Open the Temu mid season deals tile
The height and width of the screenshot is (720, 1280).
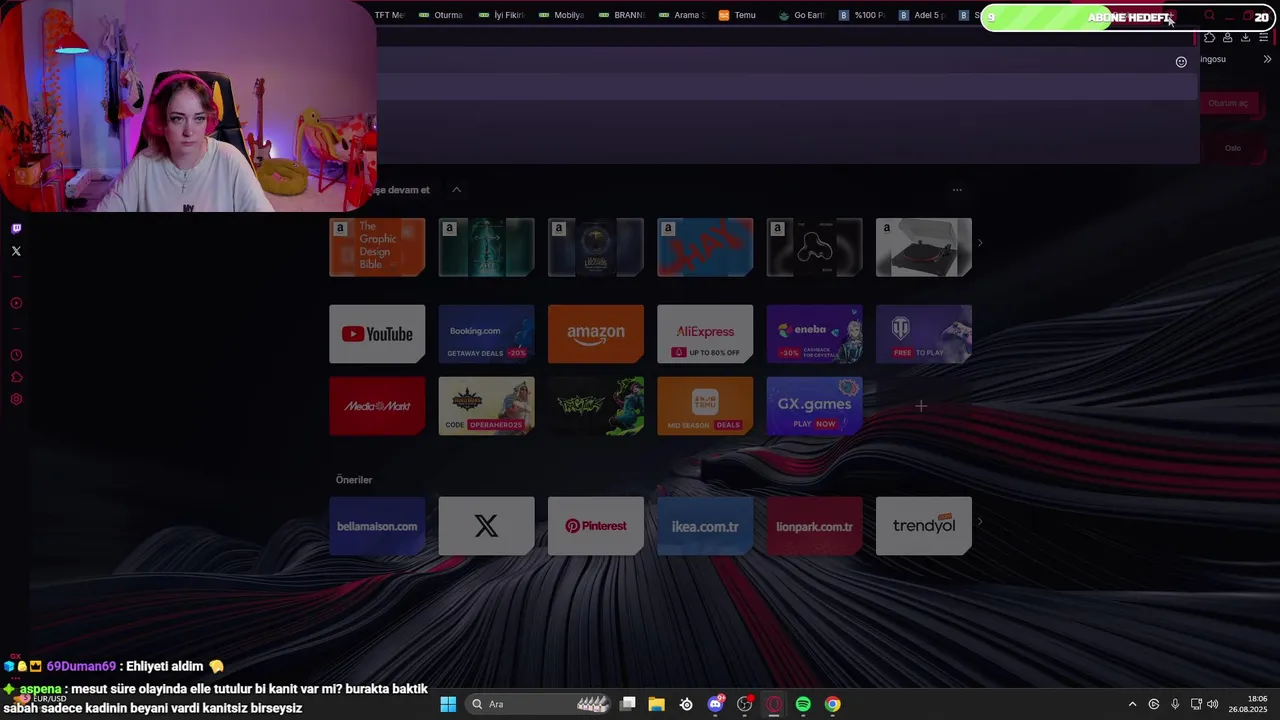pyautogui.click(x=705, y=406)
